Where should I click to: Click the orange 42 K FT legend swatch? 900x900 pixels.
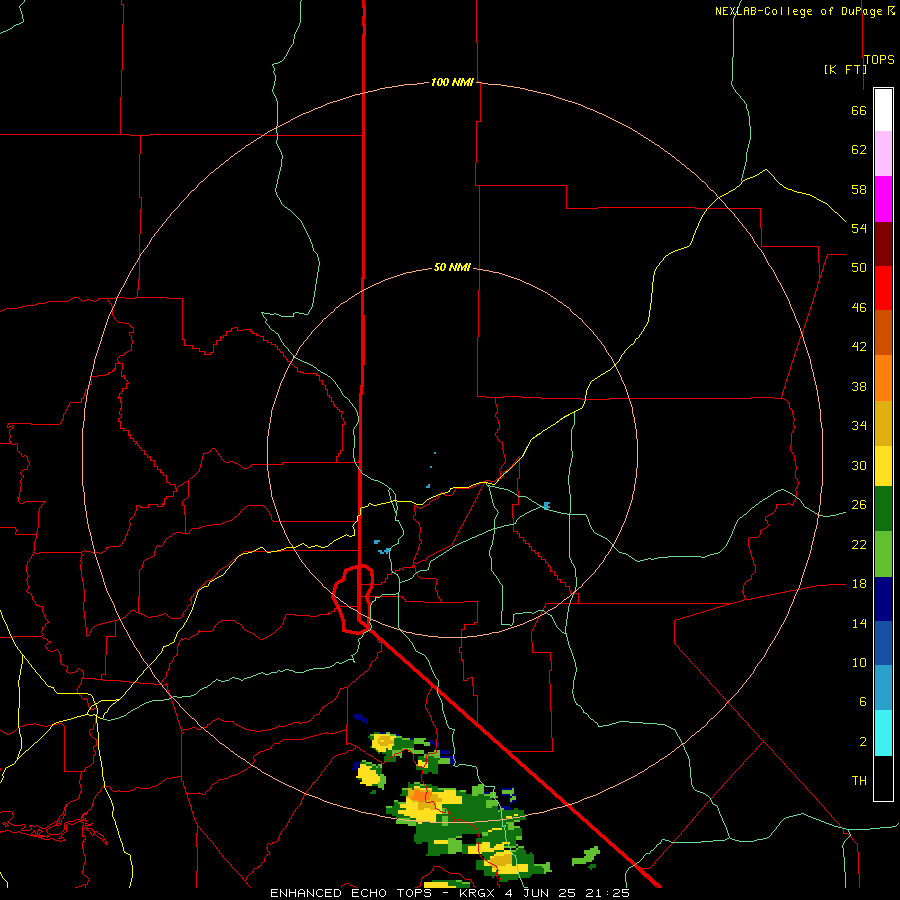tap(883, 378)
